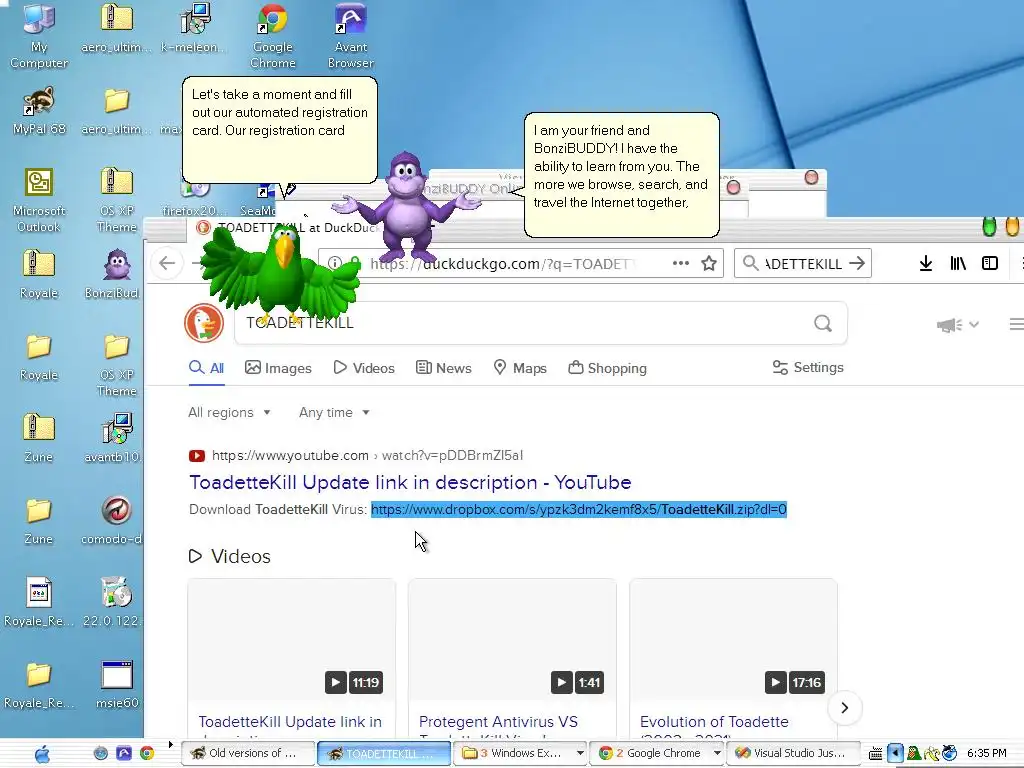Switch to Images search tab
1024x768 pixels.
pos(278,368)
